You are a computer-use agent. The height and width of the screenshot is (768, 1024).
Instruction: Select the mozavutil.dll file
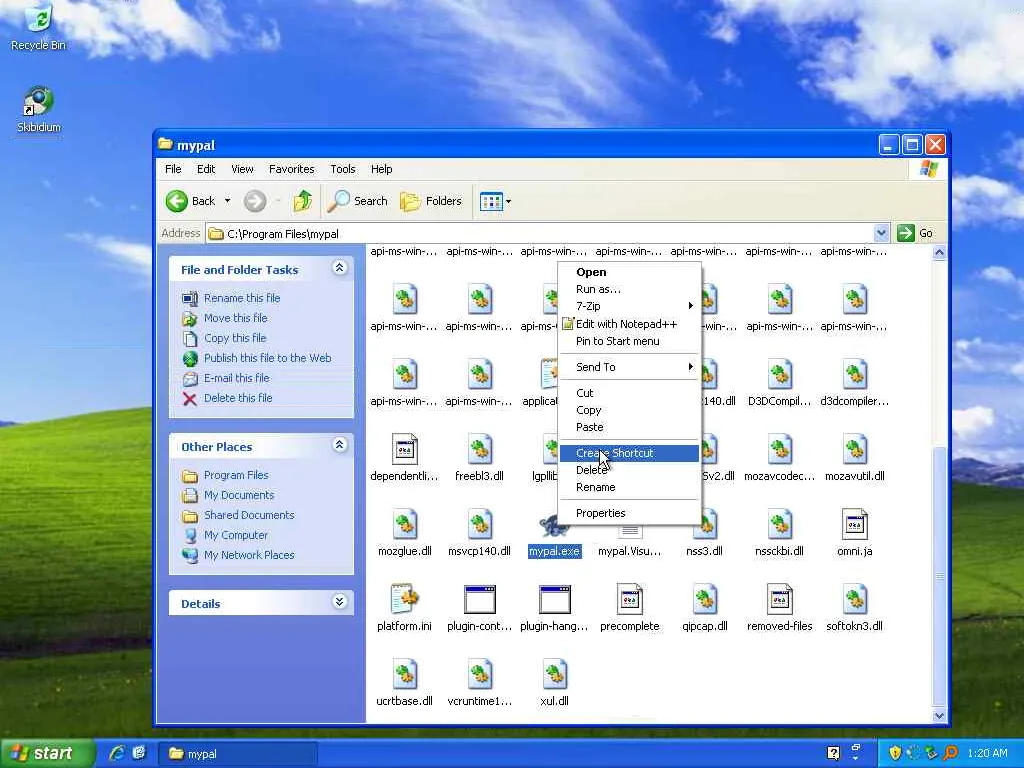[854, 458]
